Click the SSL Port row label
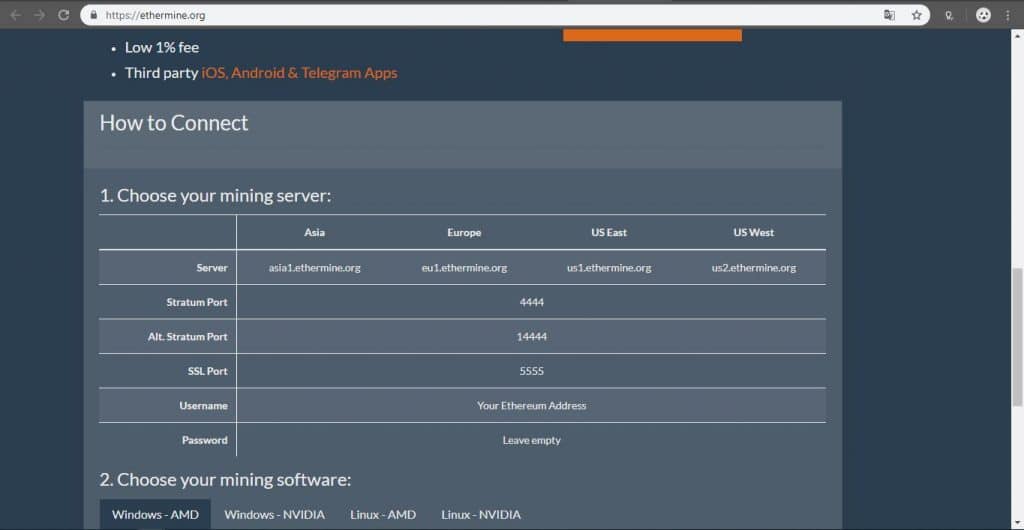1024x530 pixels. pyautogui.click(x=207, y=371)
